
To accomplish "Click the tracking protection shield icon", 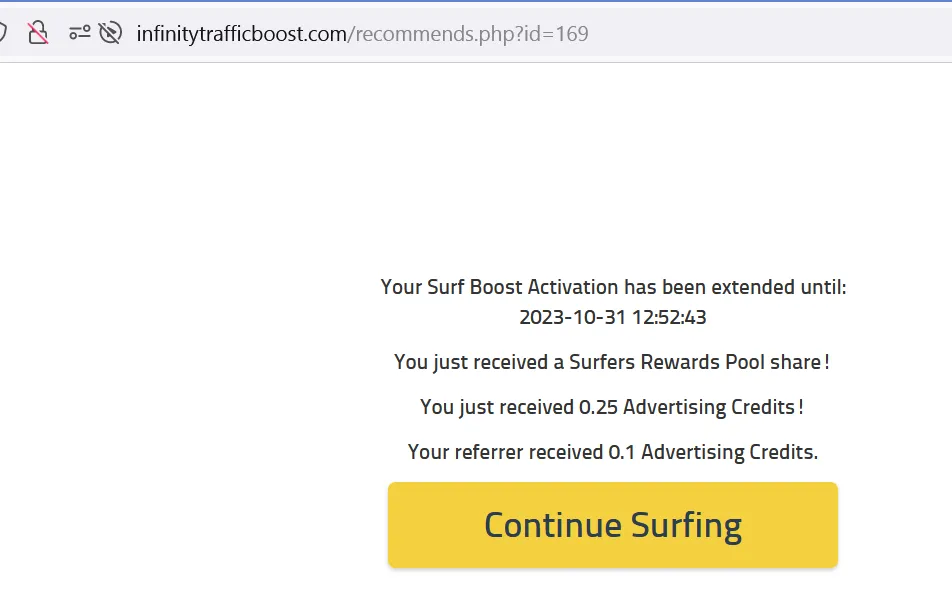I will [x=2, y=33].
